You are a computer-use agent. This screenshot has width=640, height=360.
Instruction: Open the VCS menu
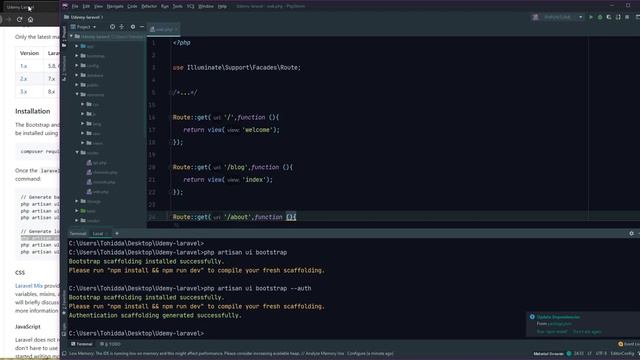coord(191,7)
